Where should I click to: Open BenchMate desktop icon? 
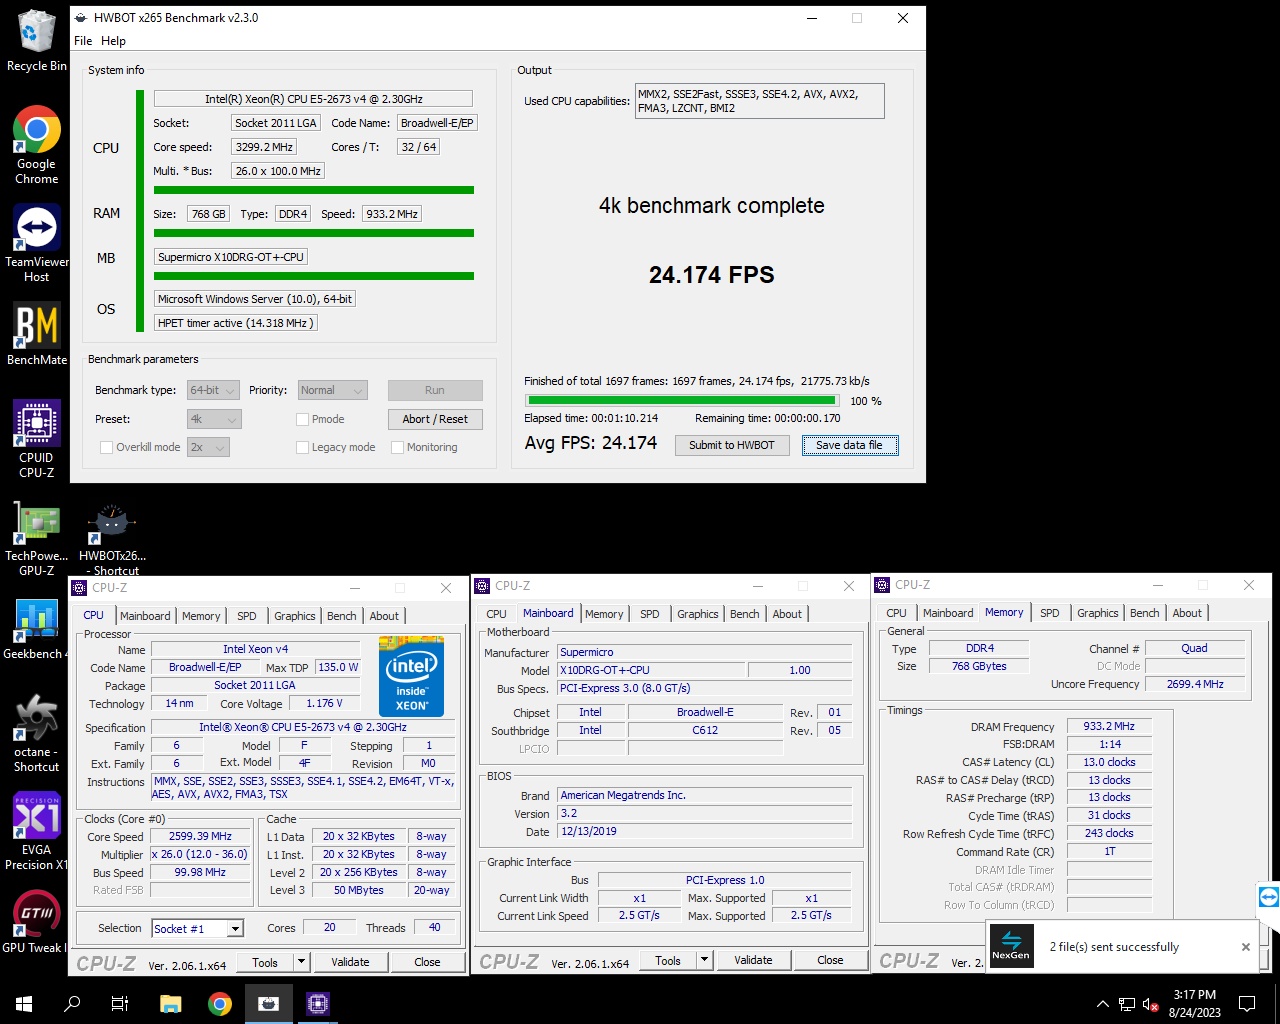point(36,334)
